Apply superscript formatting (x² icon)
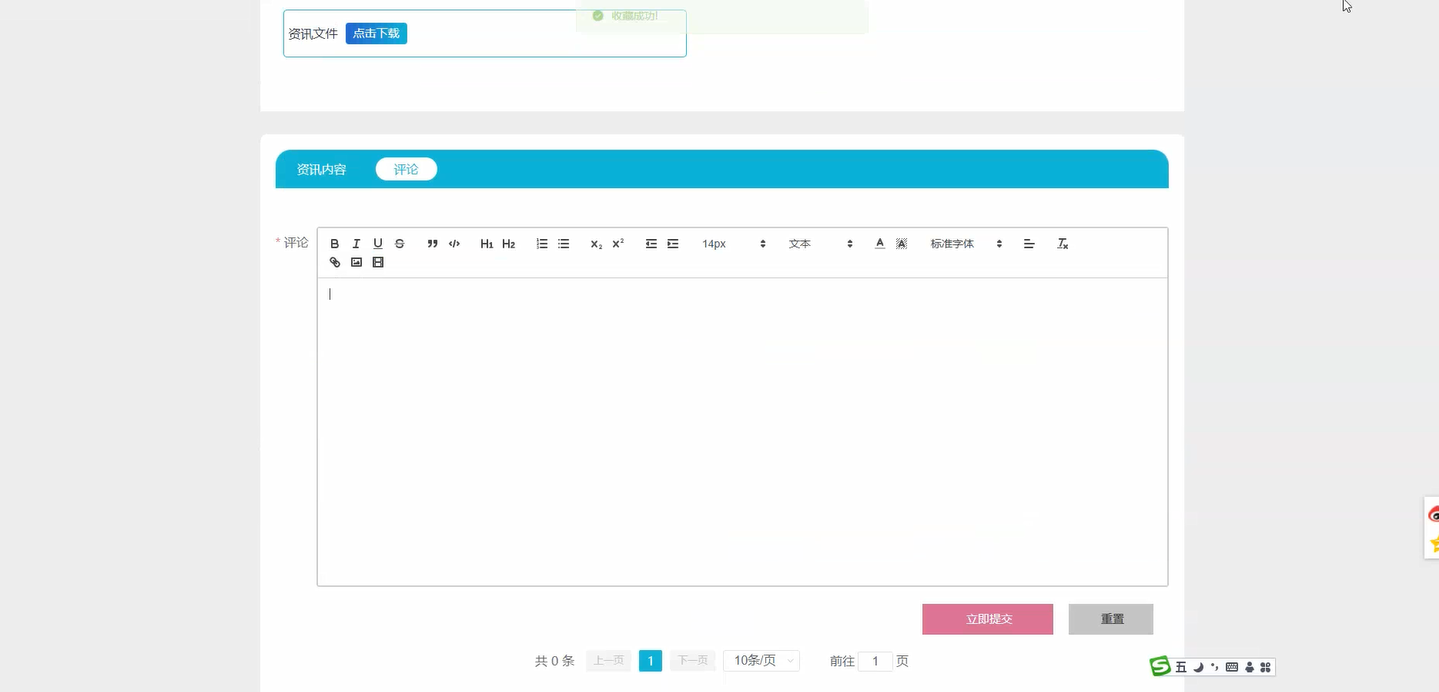 pyautogui.click(x=618, y=244)
